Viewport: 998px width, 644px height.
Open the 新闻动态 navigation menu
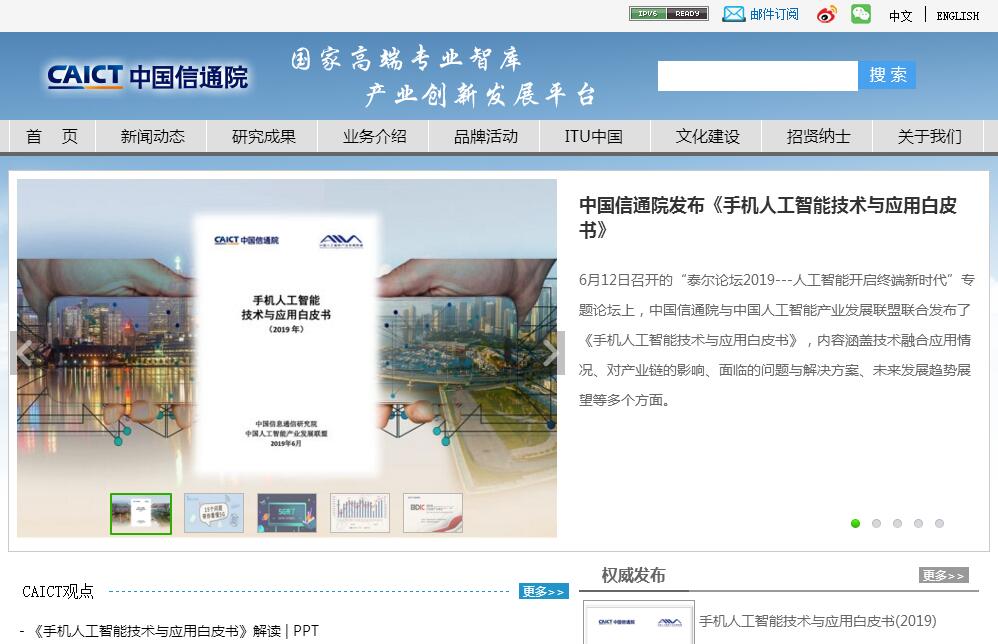click(x=152, y=137)
